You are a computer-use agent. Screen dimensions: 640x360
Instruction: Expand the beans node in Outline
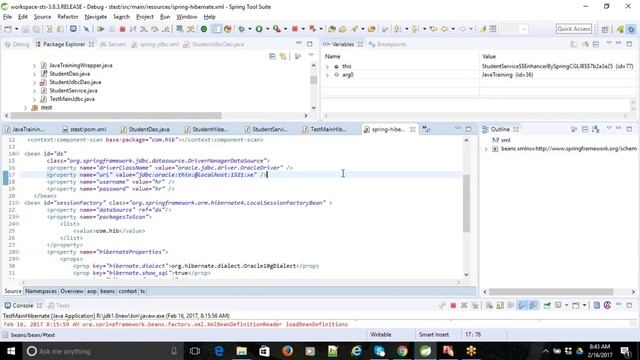click(486, 149)
